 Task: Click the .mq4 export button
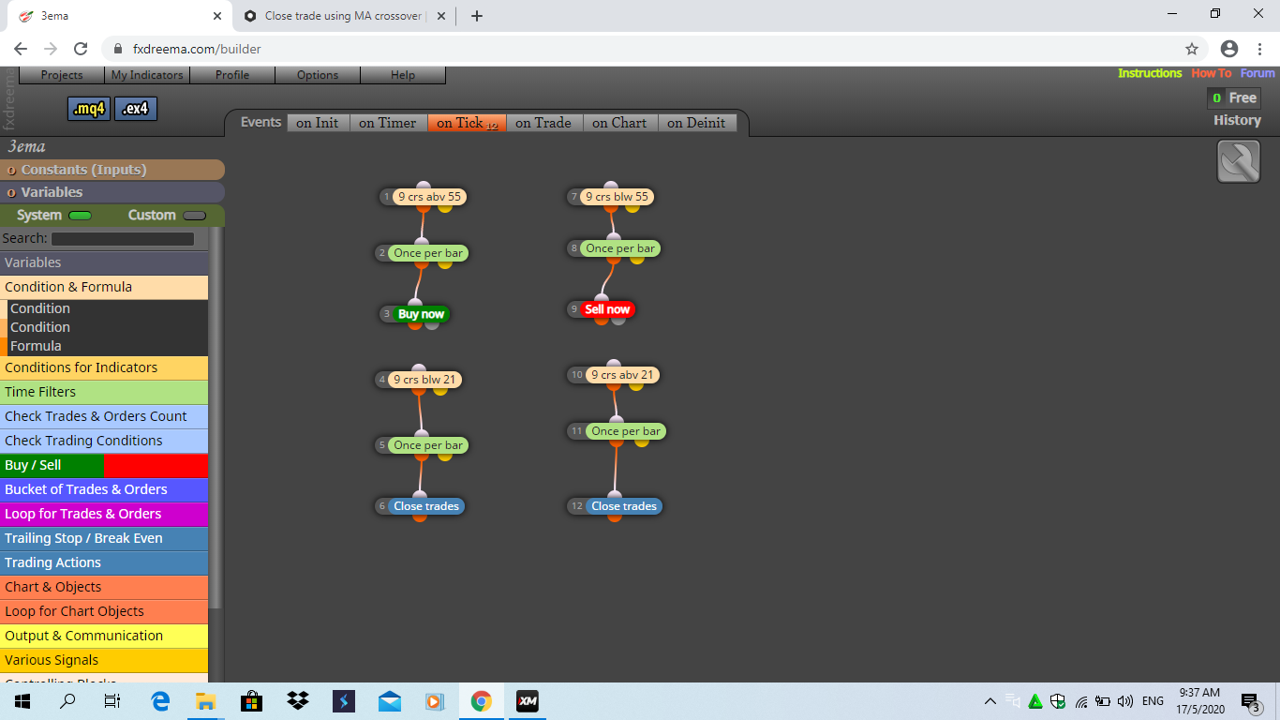tap(89, 109)
